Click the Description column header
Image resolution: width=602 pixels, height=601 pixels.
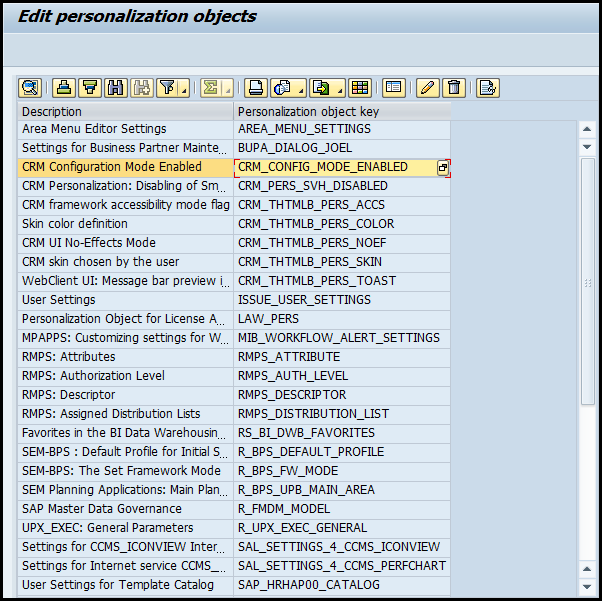click(126, 111)
